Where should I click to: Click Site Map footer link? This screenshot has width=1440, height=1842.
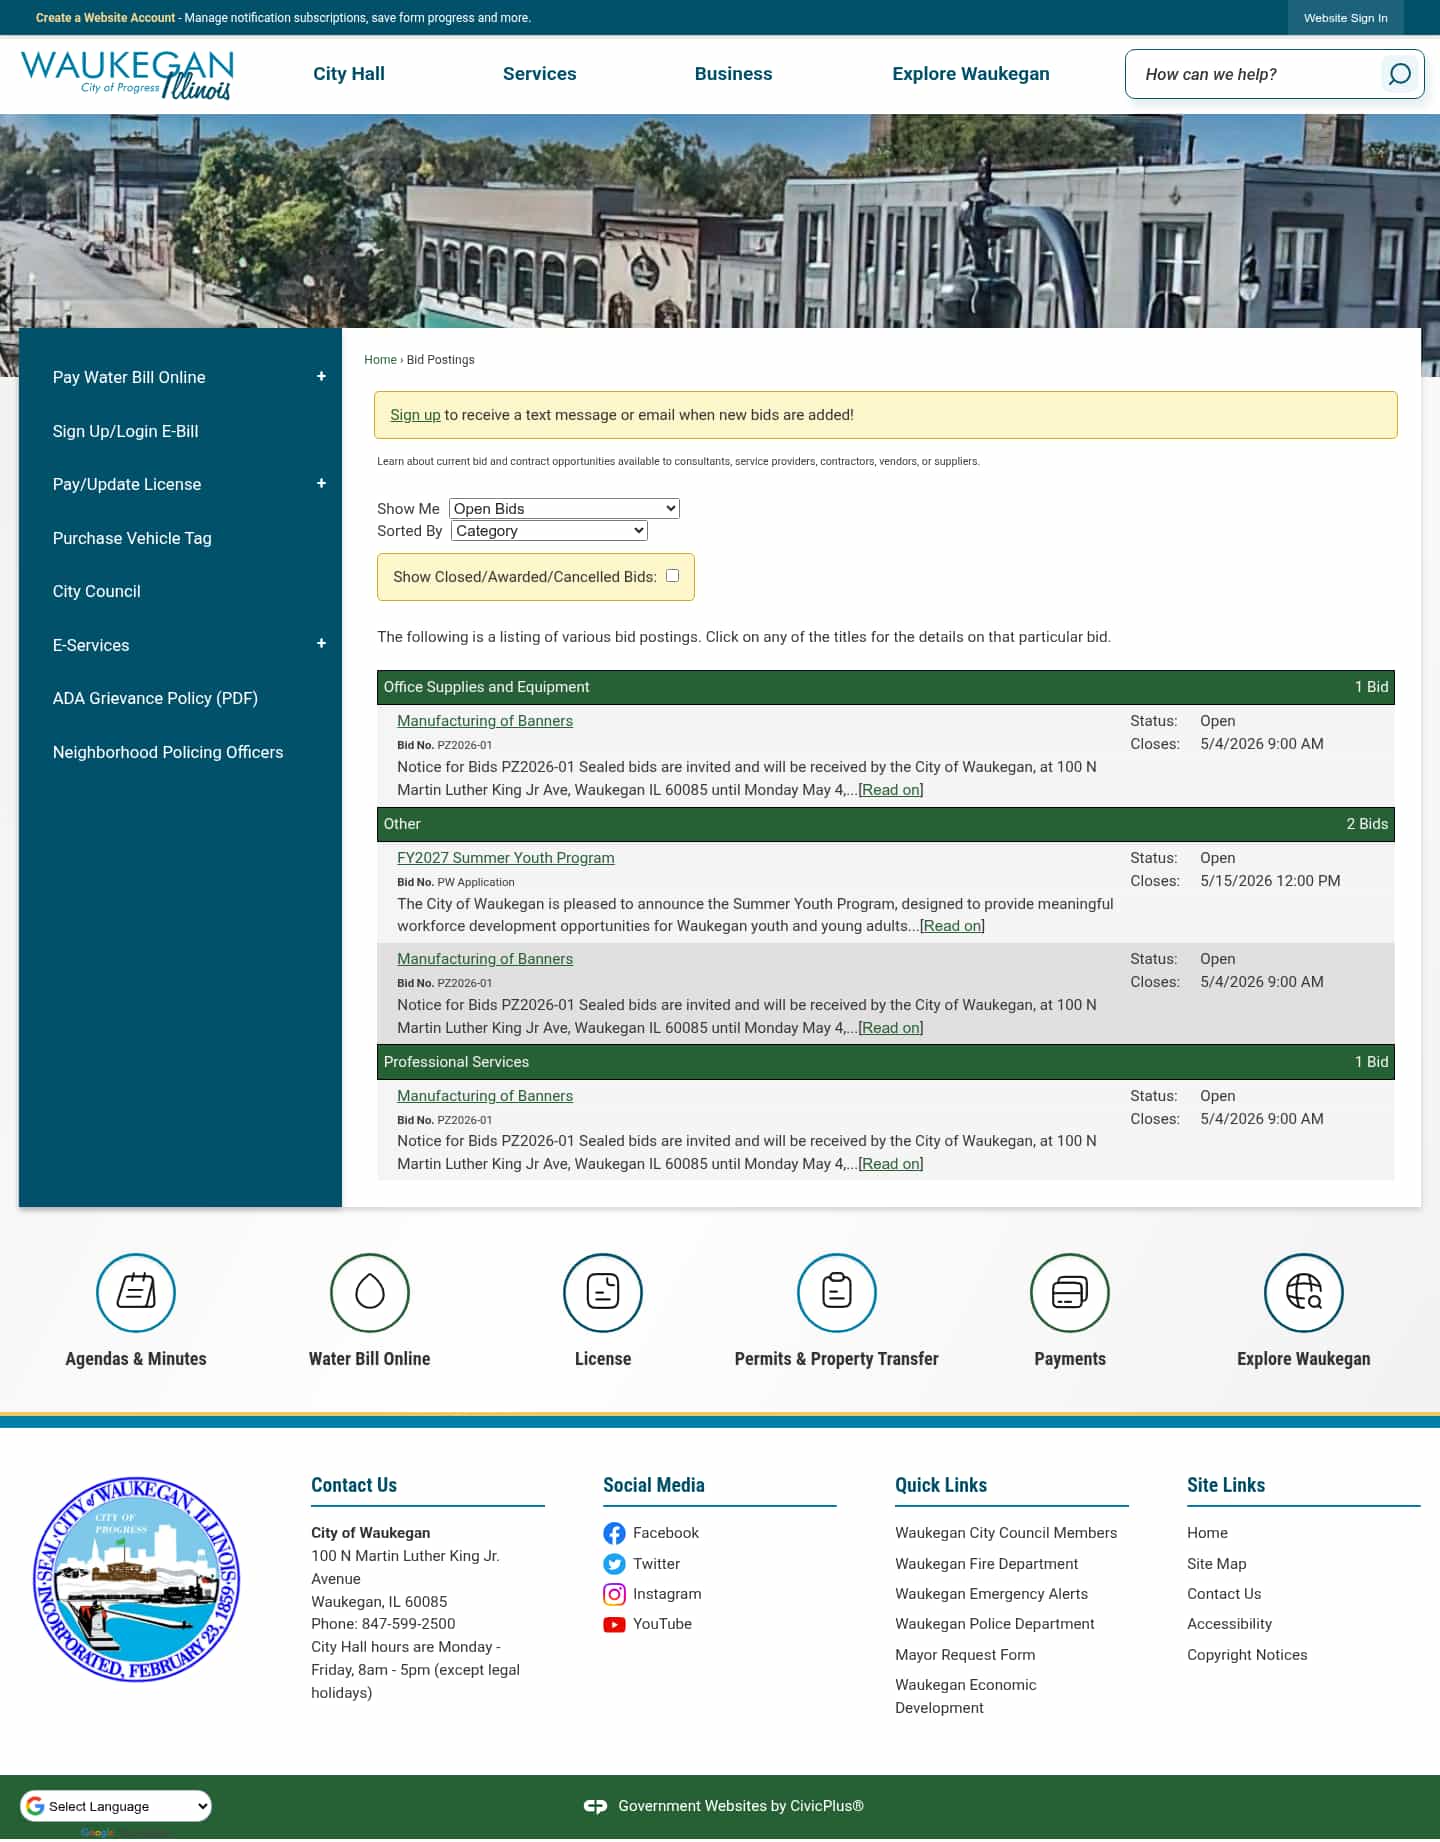tap(1217, 1564)
